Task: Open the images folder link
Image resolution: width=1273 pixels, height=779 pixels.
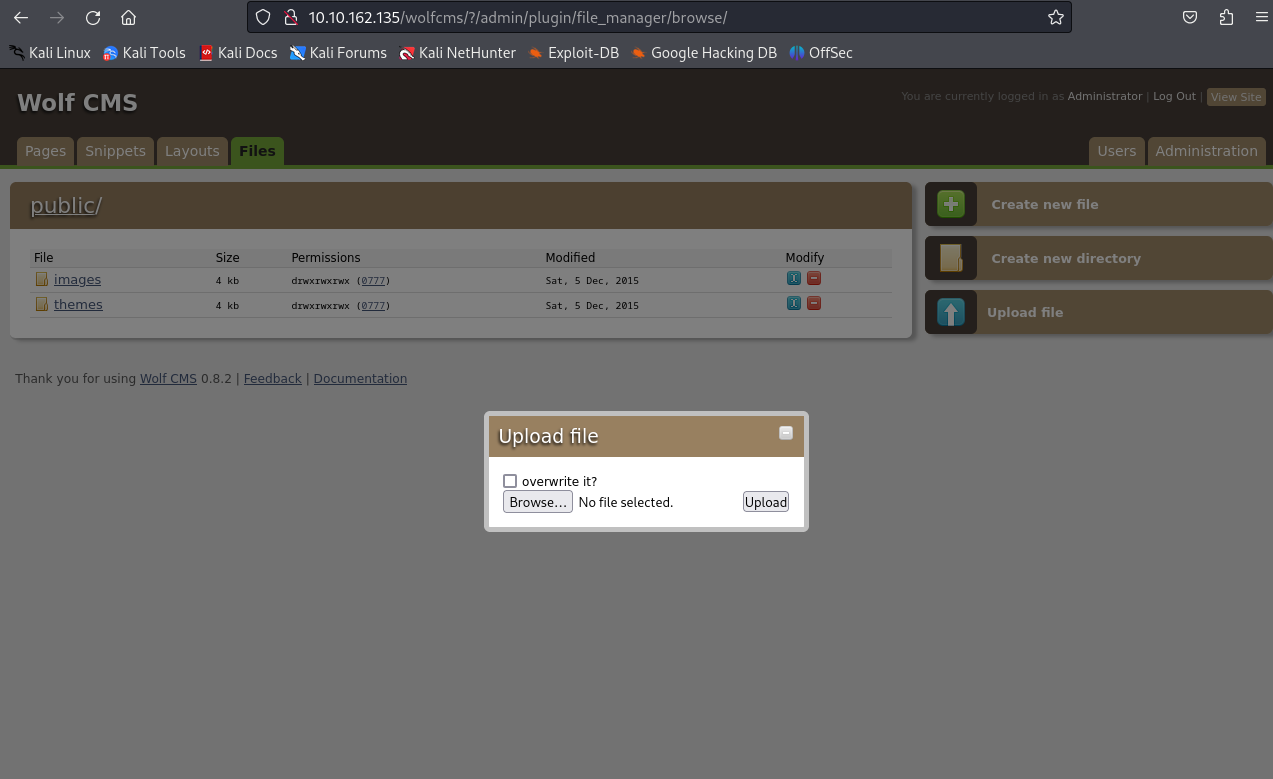Action: point(77,279)
